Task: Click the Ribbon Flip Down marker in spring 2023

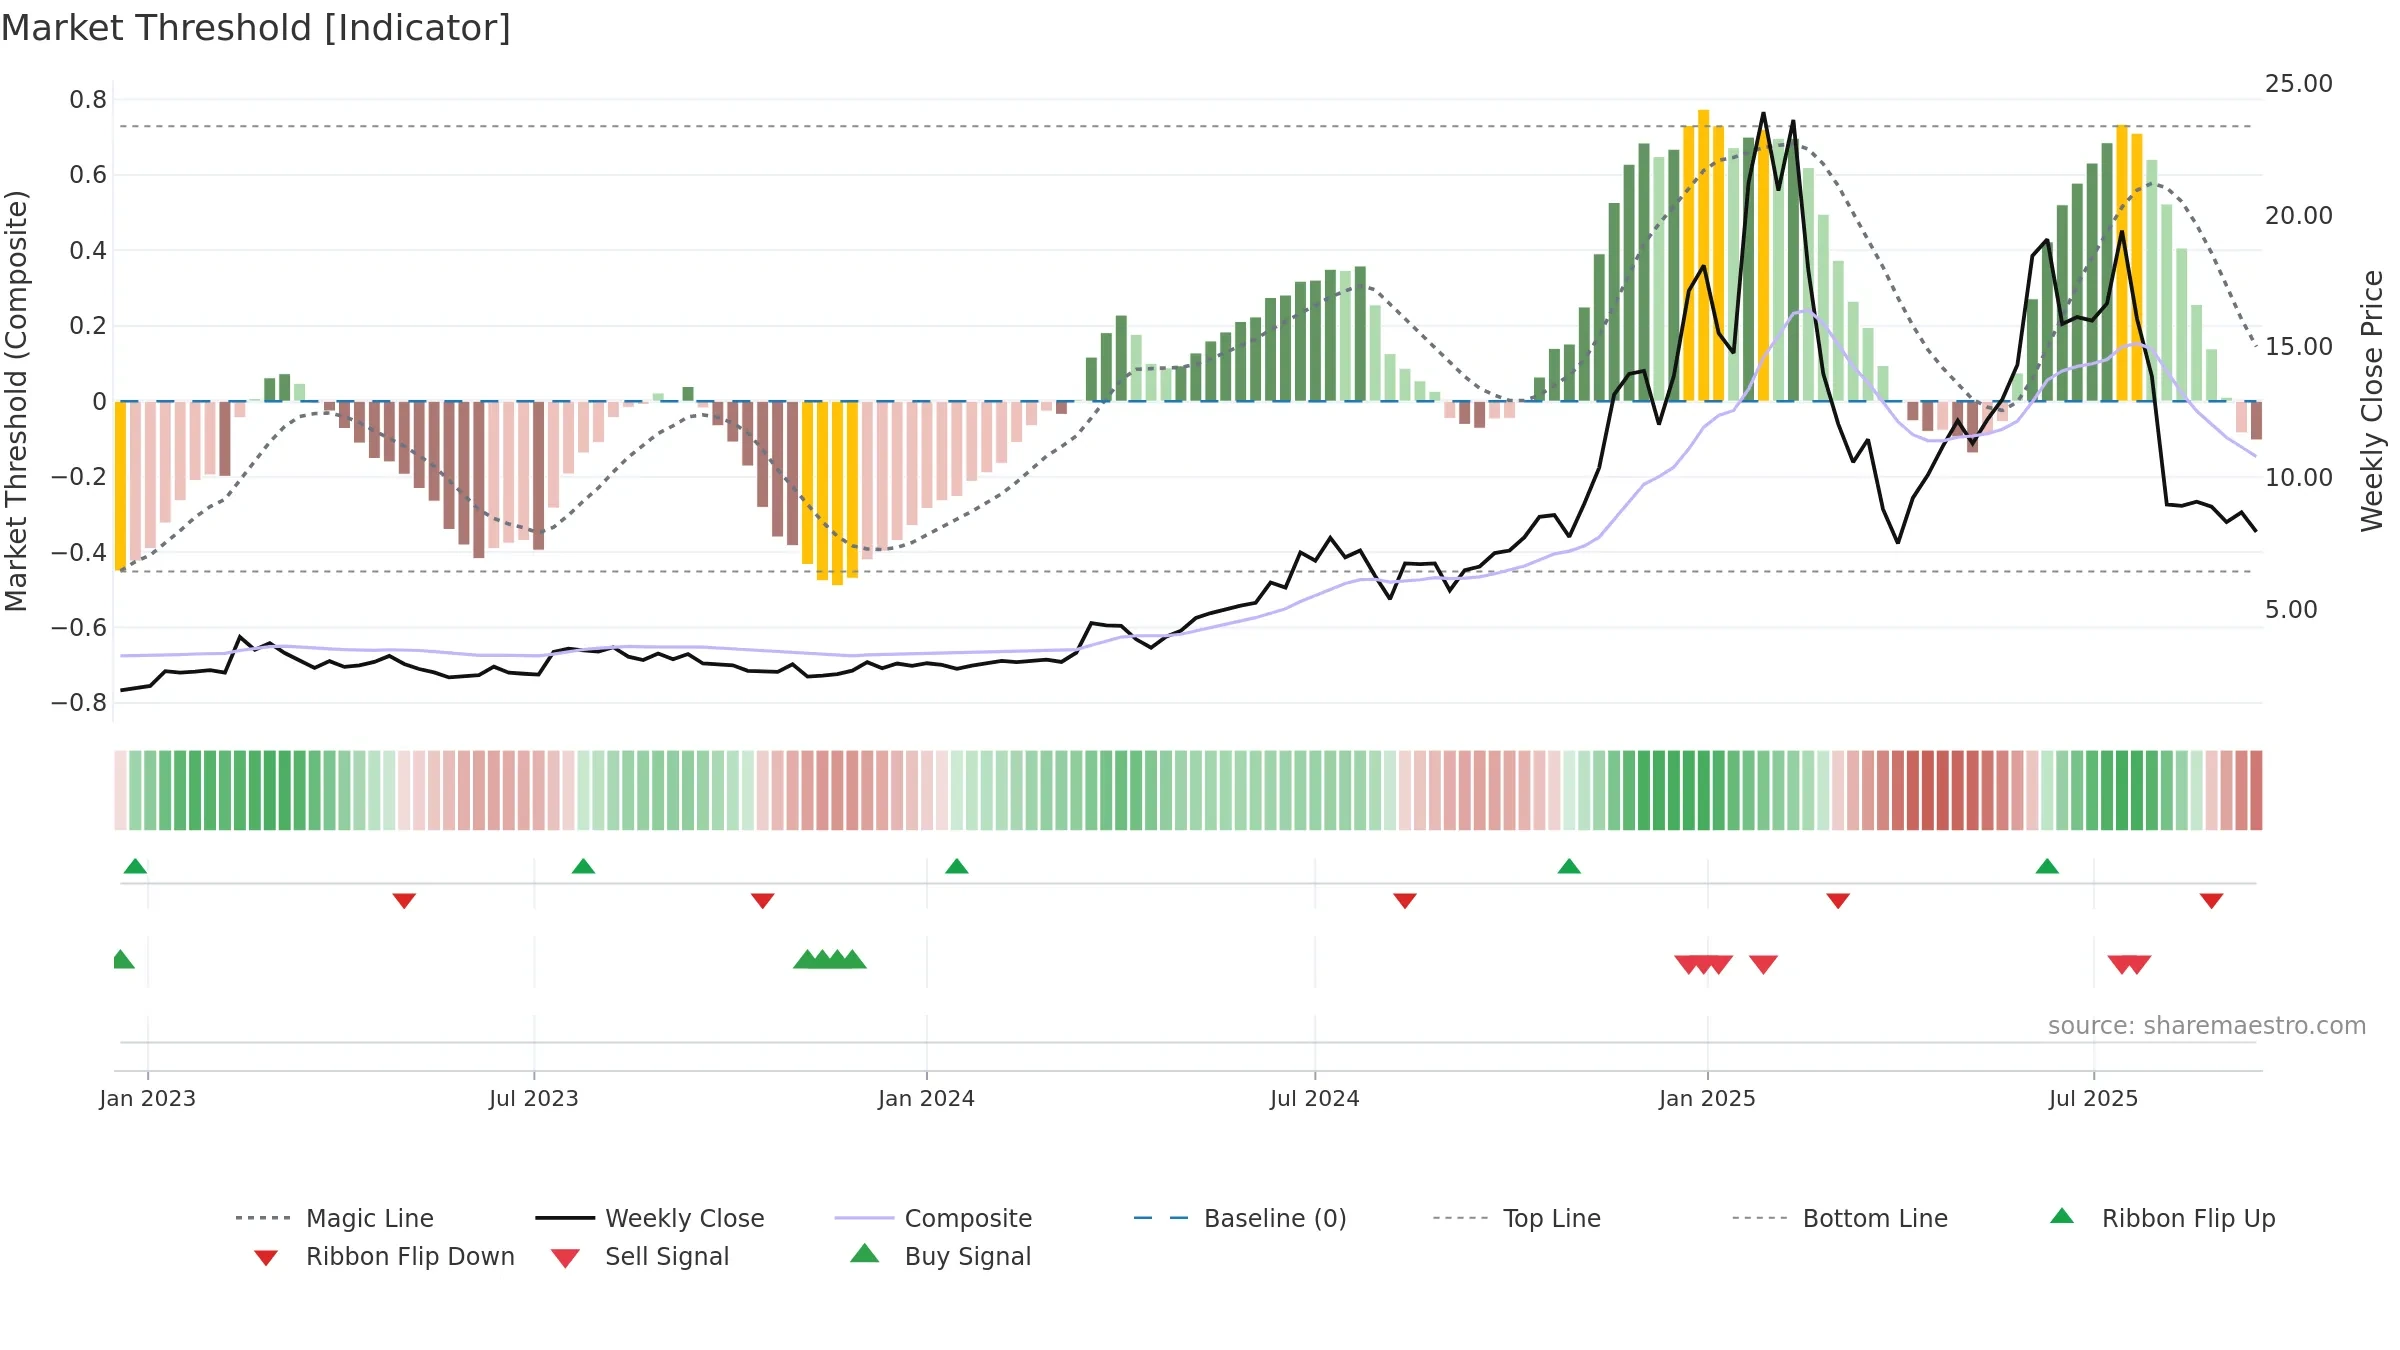Action: [404, 901]
